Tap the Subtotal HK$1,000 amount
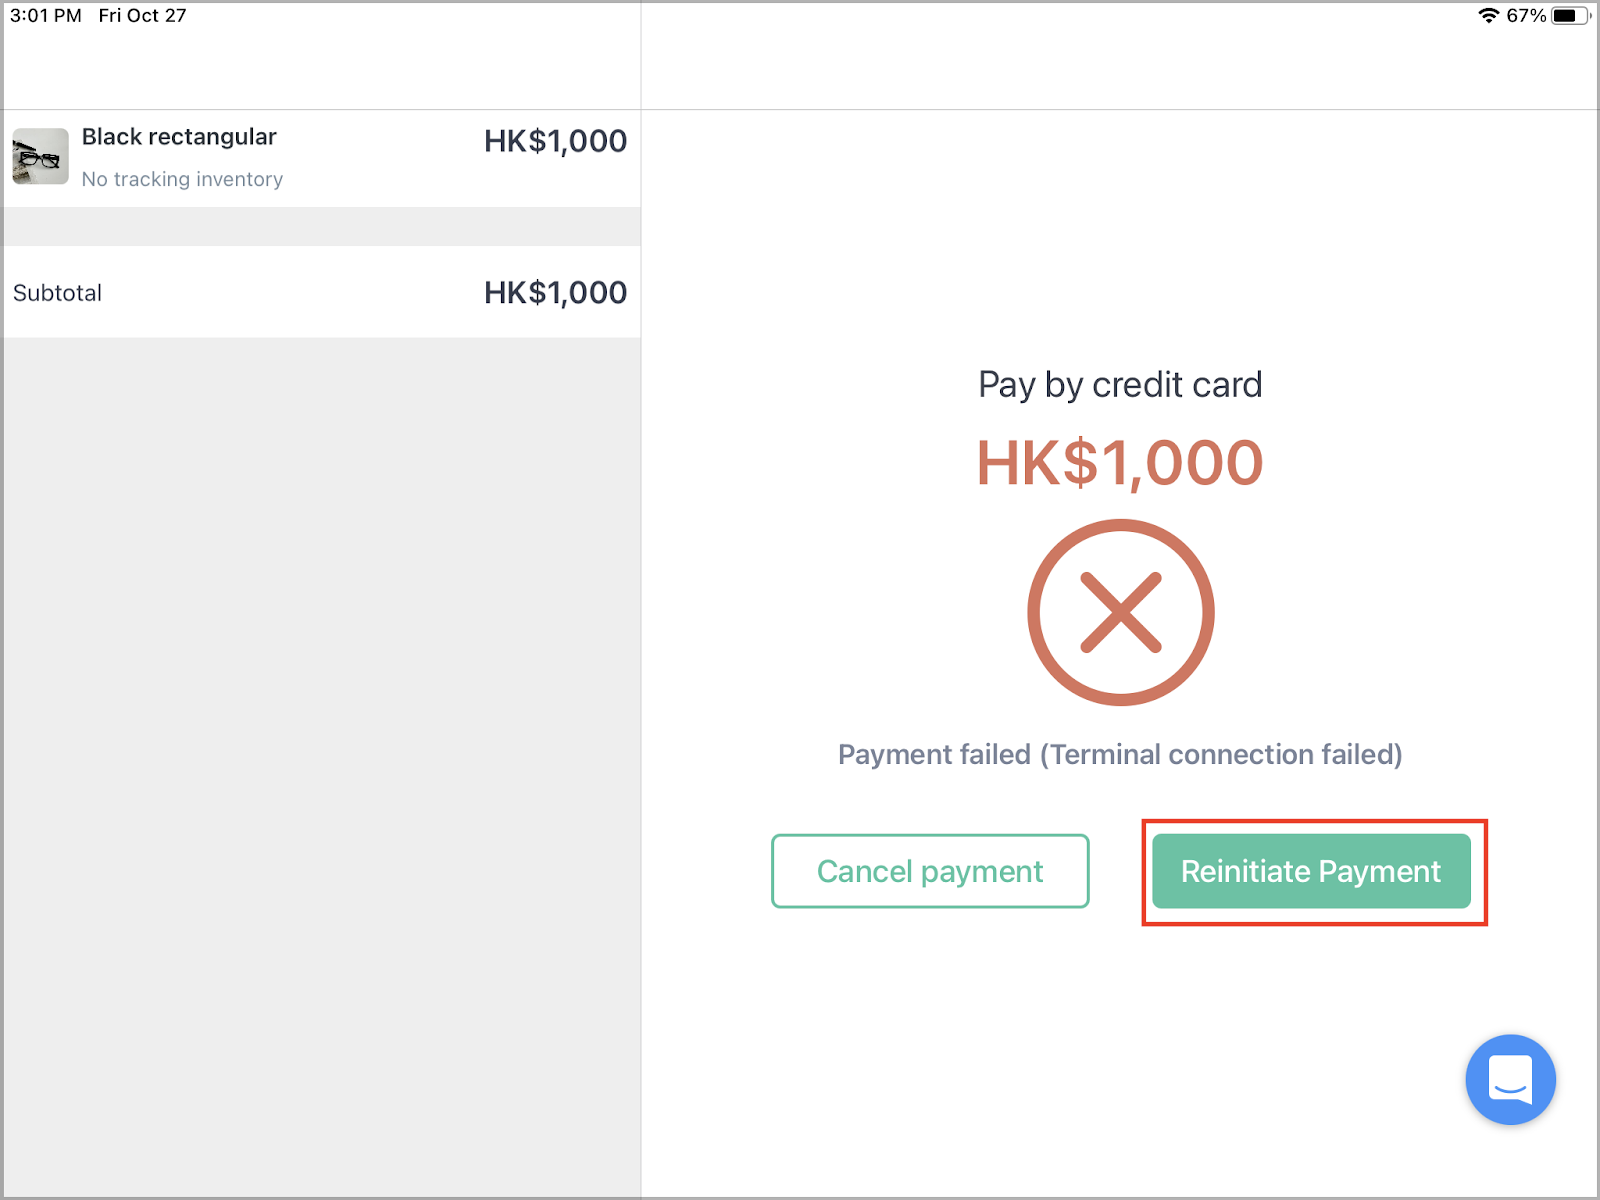 (555, 293)
